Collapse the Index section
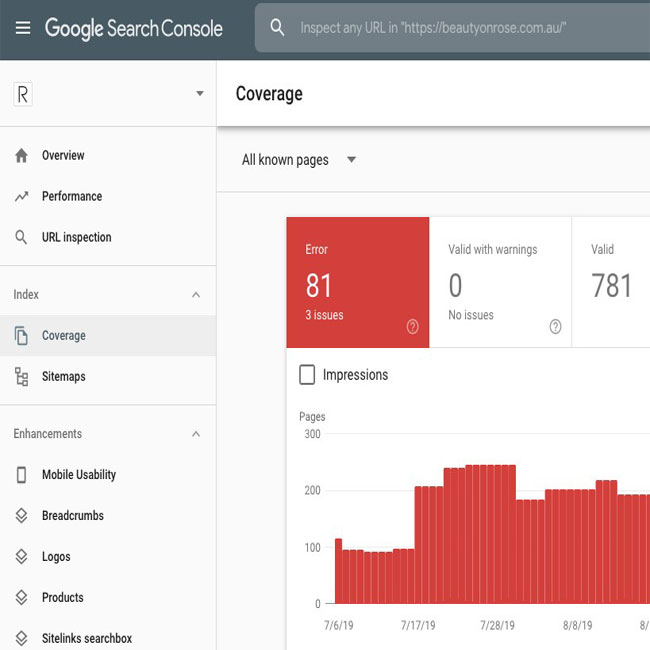This screenshot has height=650, width=650. 196,295
